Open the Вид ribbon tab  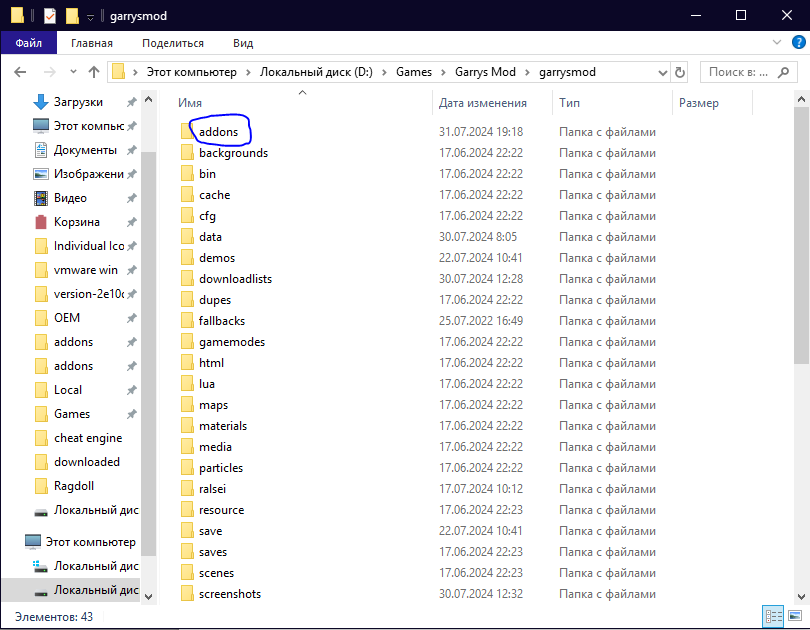pyautogui.click(x=243, y=43)
